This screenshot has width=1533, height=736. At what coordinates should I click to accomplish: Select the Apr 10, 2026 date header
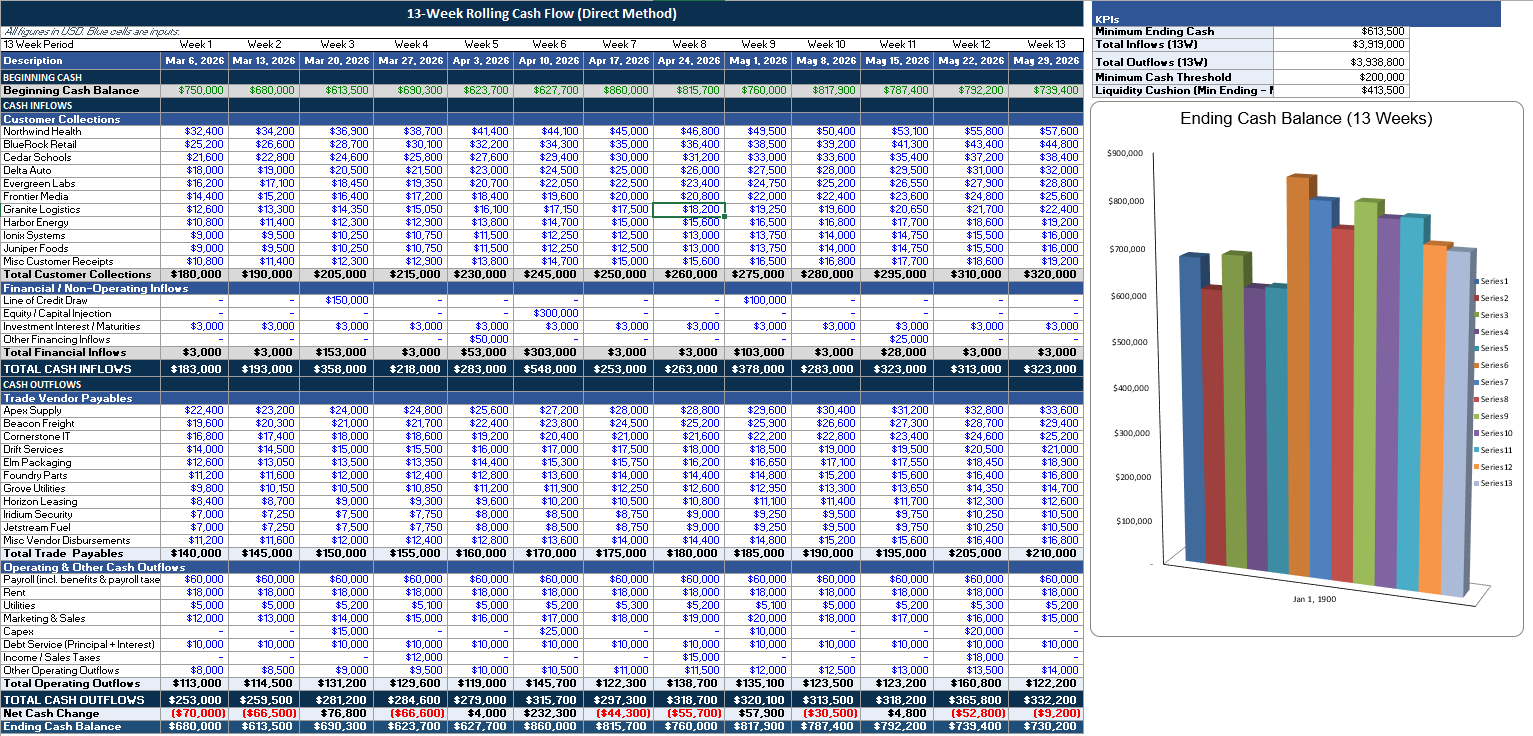[x=549, y=60]
